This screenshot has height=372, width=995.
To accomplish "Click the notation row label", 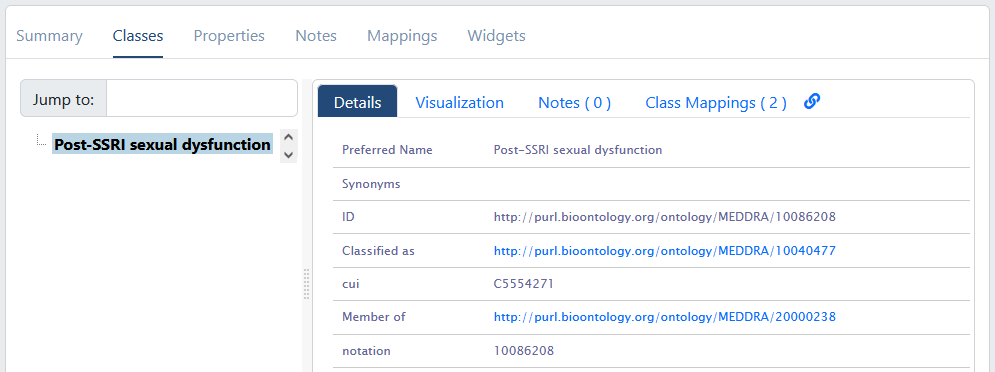I will 366,350.
